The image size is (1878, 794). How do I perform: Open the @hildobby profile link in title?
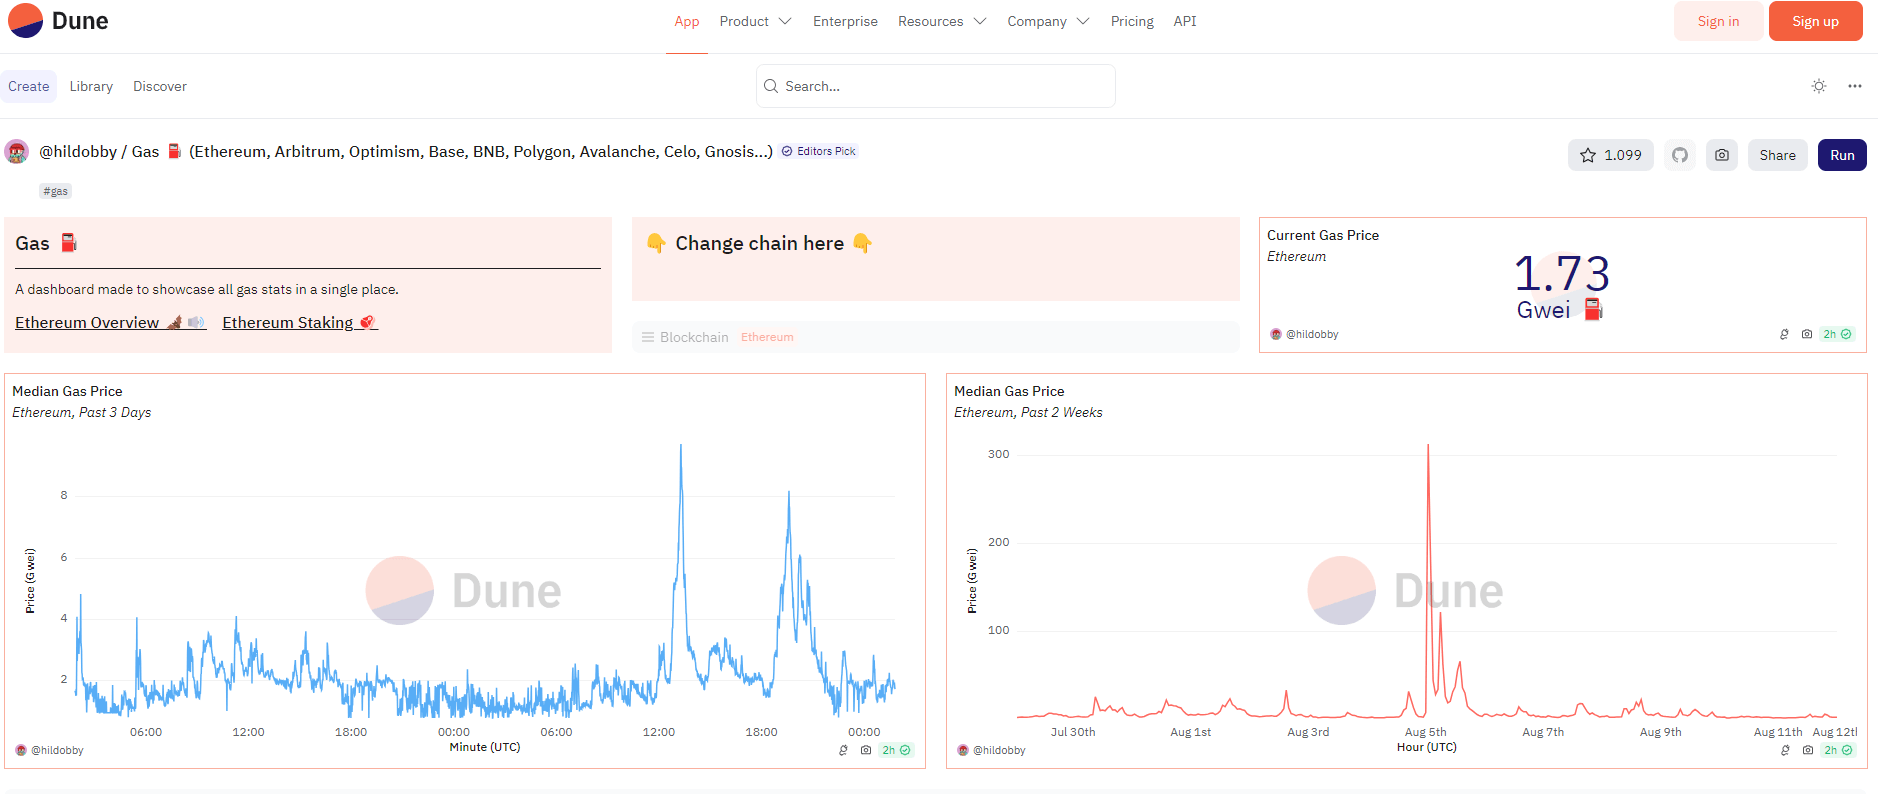(x=78, y=152)
